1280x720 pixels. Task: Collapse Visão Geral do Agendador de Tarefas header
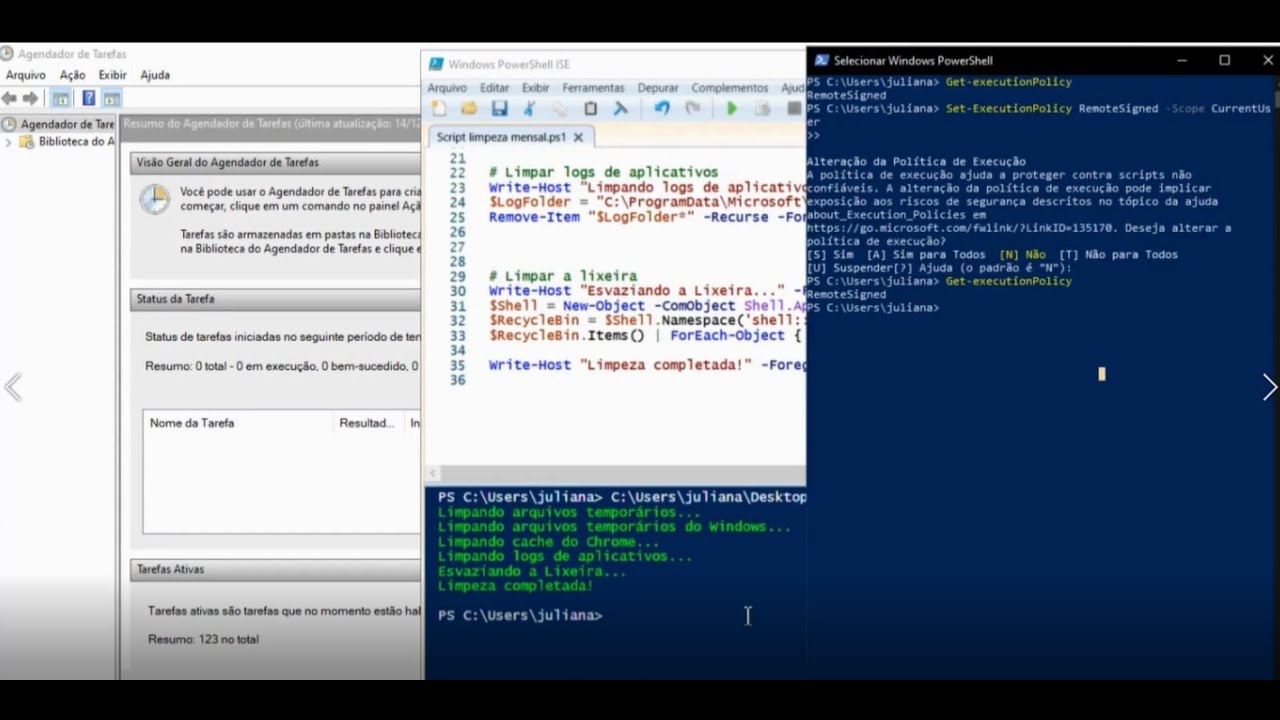[x=275, y=162]
